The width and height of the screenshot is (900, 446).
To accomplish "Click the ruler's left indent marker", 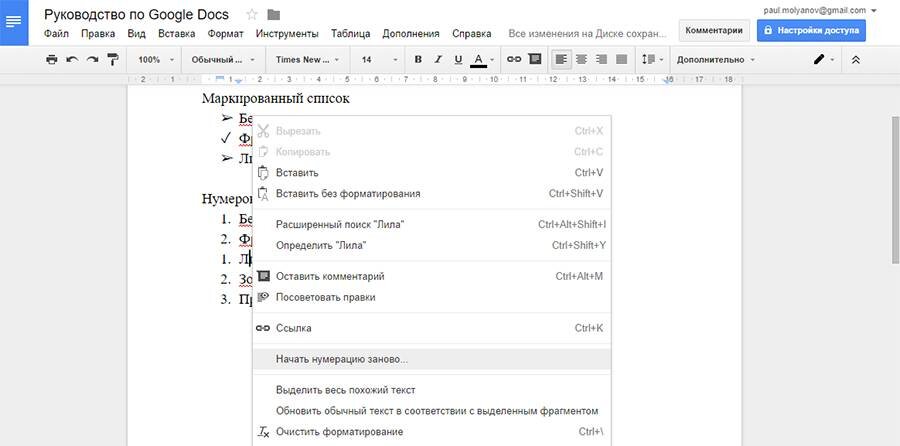I will [239, 81].
